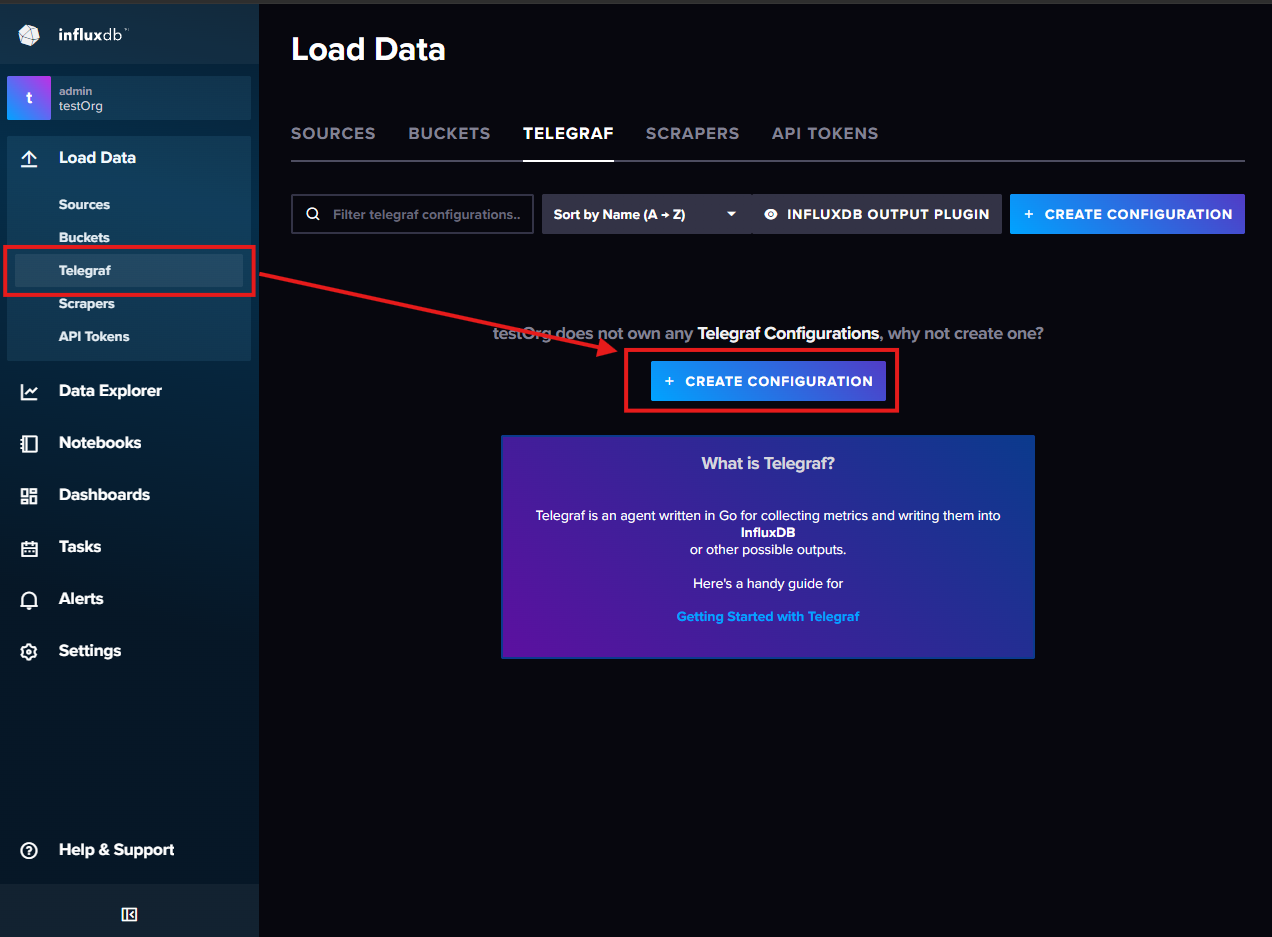Screen dimensions: 1272x937
Task: Click InfluxDB Output Plugin button
Action: [x=877, y=214]
